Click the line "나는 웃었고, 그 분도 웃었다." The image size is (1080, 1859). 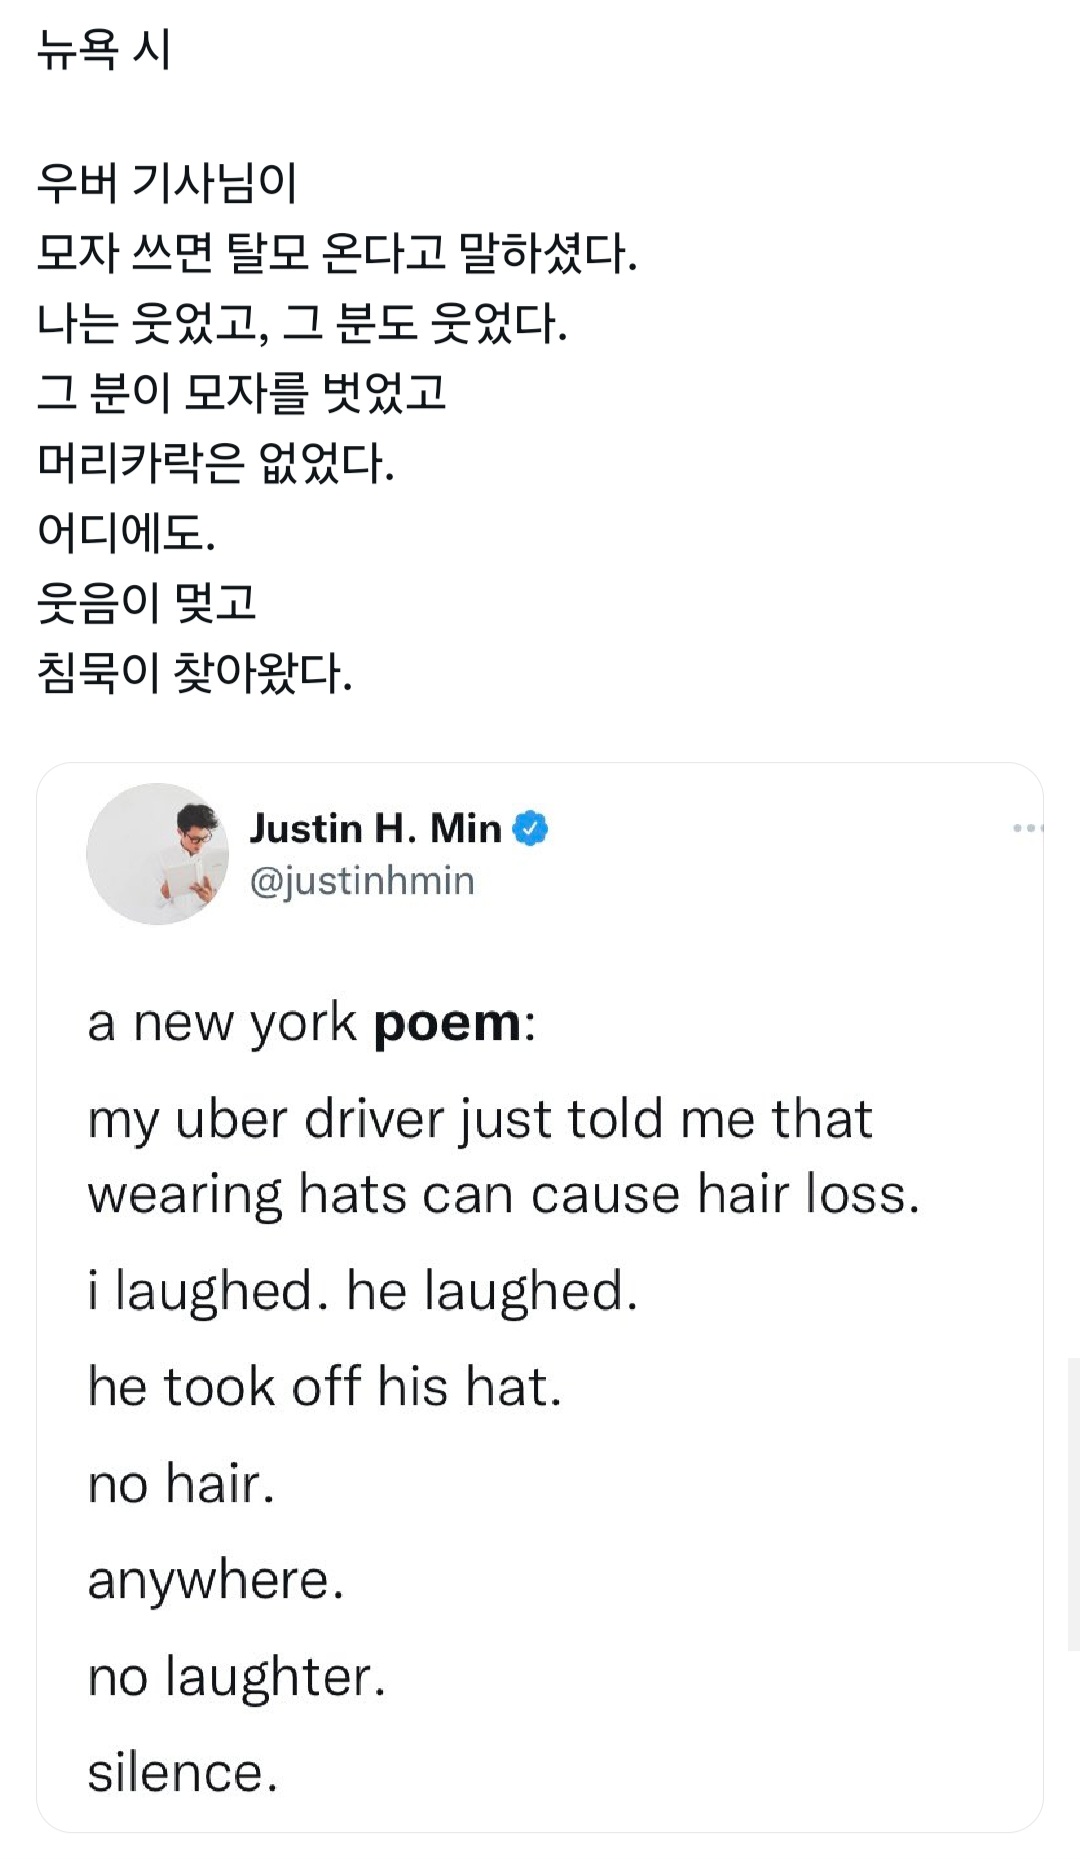point(302,323)
